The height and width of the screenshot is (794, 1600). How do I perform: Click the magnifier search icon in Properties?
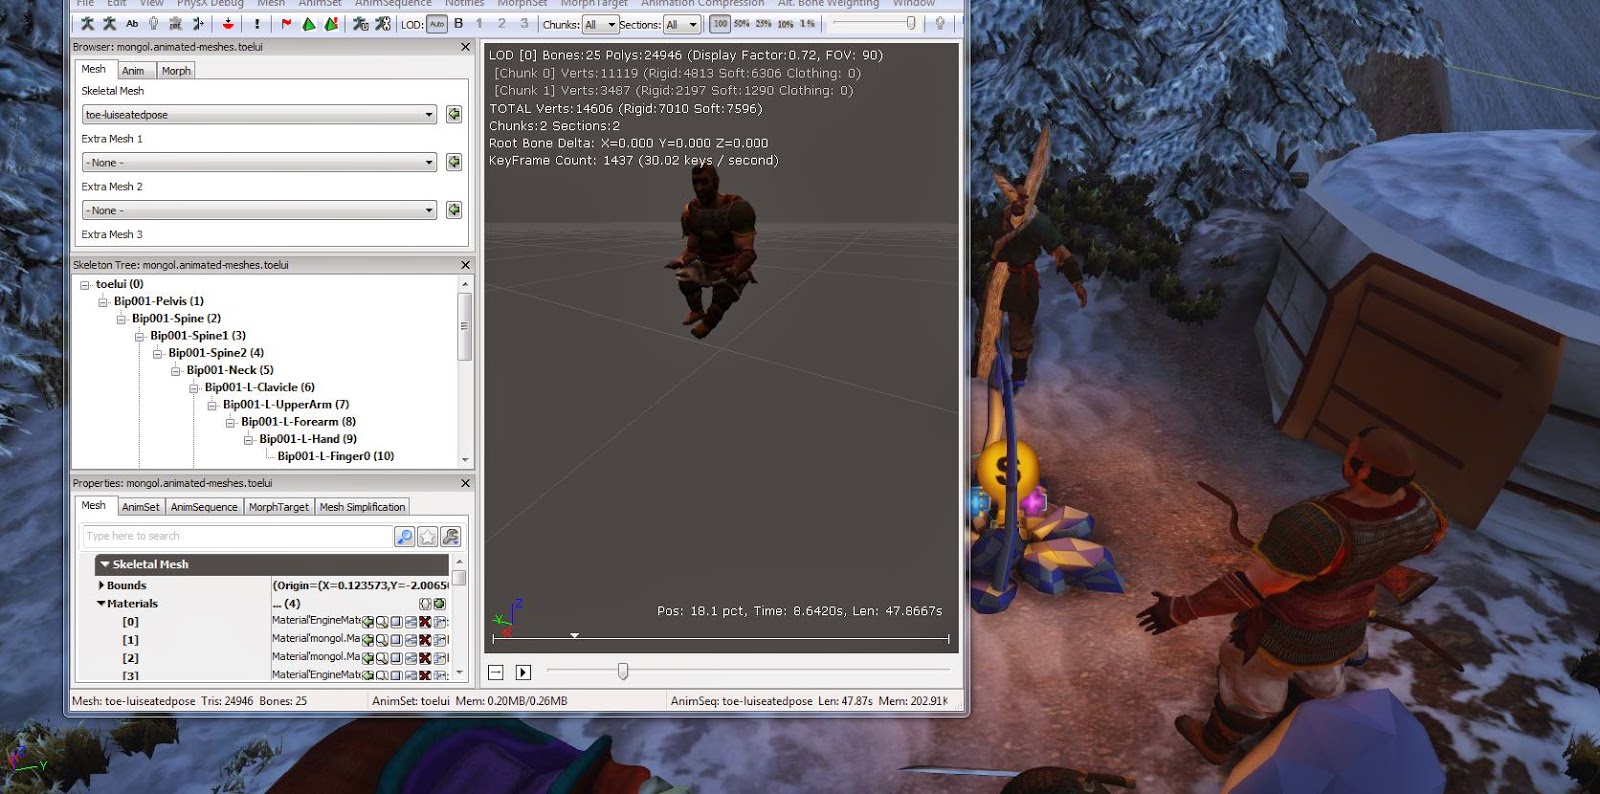(x=404, y=537)
